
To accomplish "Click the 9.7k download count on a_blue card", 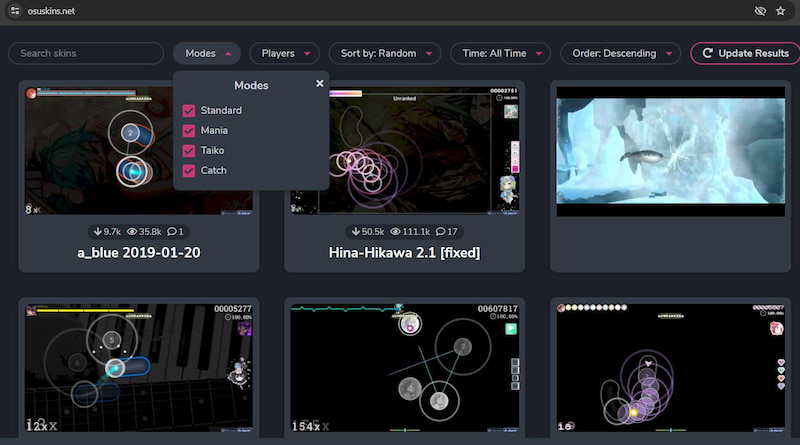I will click(x=112, y=232).
